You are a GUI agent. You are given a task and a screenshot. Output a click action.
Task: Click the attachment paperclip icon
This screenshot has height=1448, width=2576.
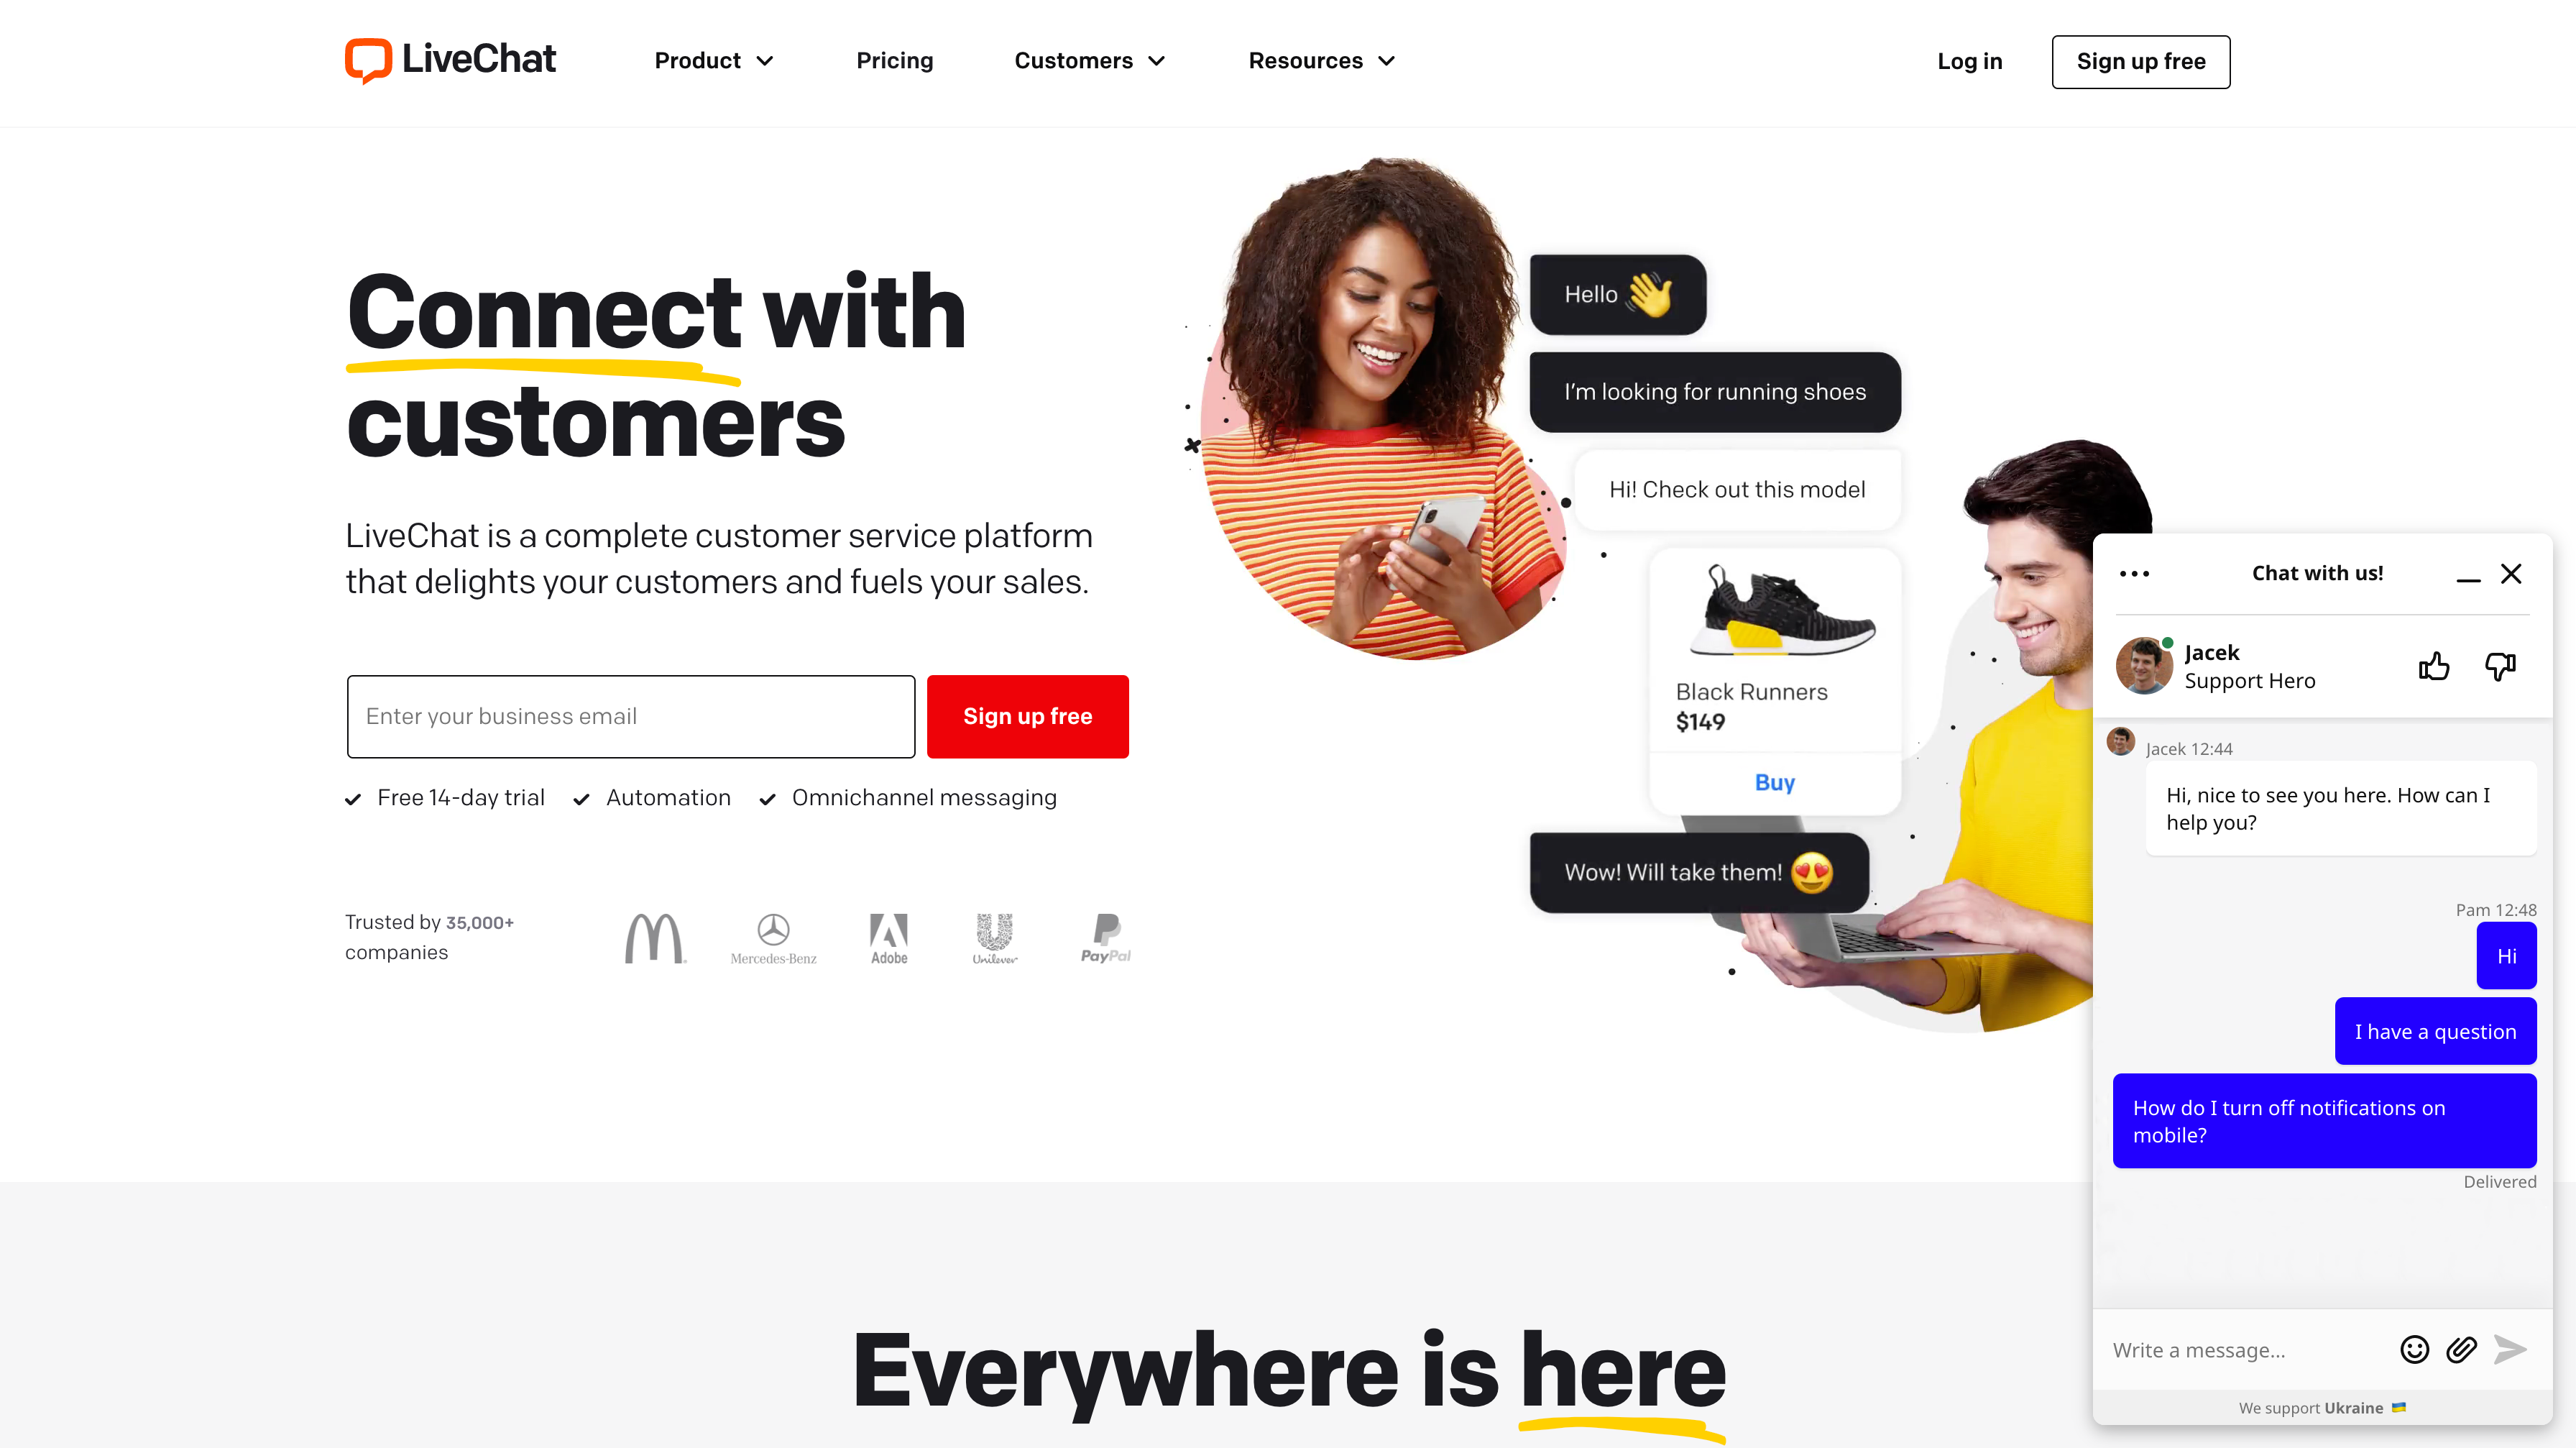tap(2462, 1347)
